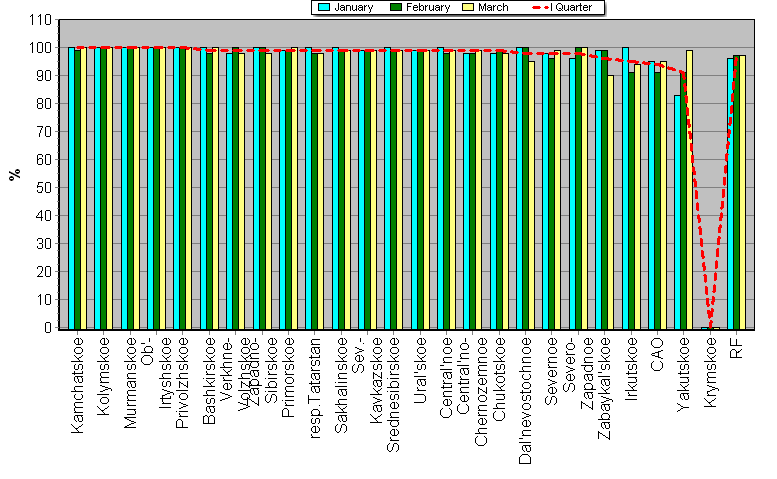The width and height of the screenshot is (777, 479).
Task: Click the % y-axis title
Action: [15, 174]
